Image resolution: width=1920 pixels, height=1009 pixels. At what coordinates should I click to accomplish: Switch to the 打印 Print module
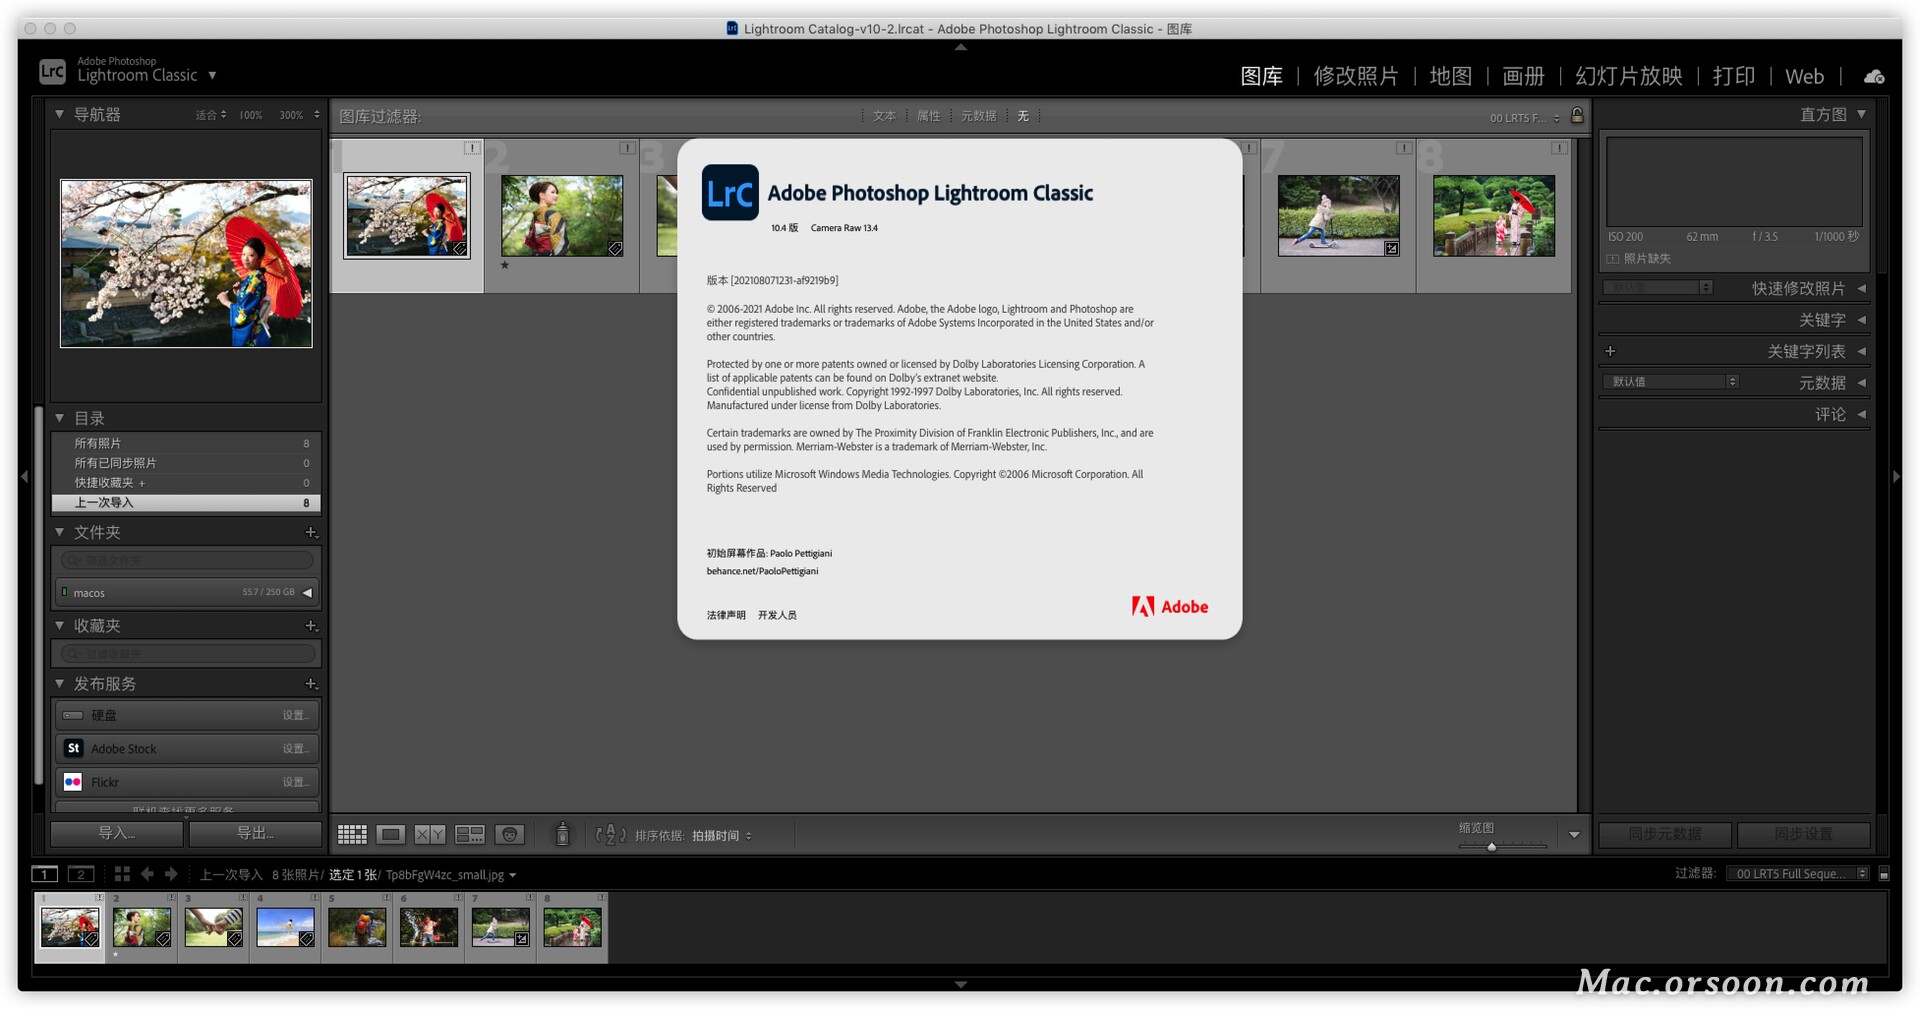point(1734,77)
